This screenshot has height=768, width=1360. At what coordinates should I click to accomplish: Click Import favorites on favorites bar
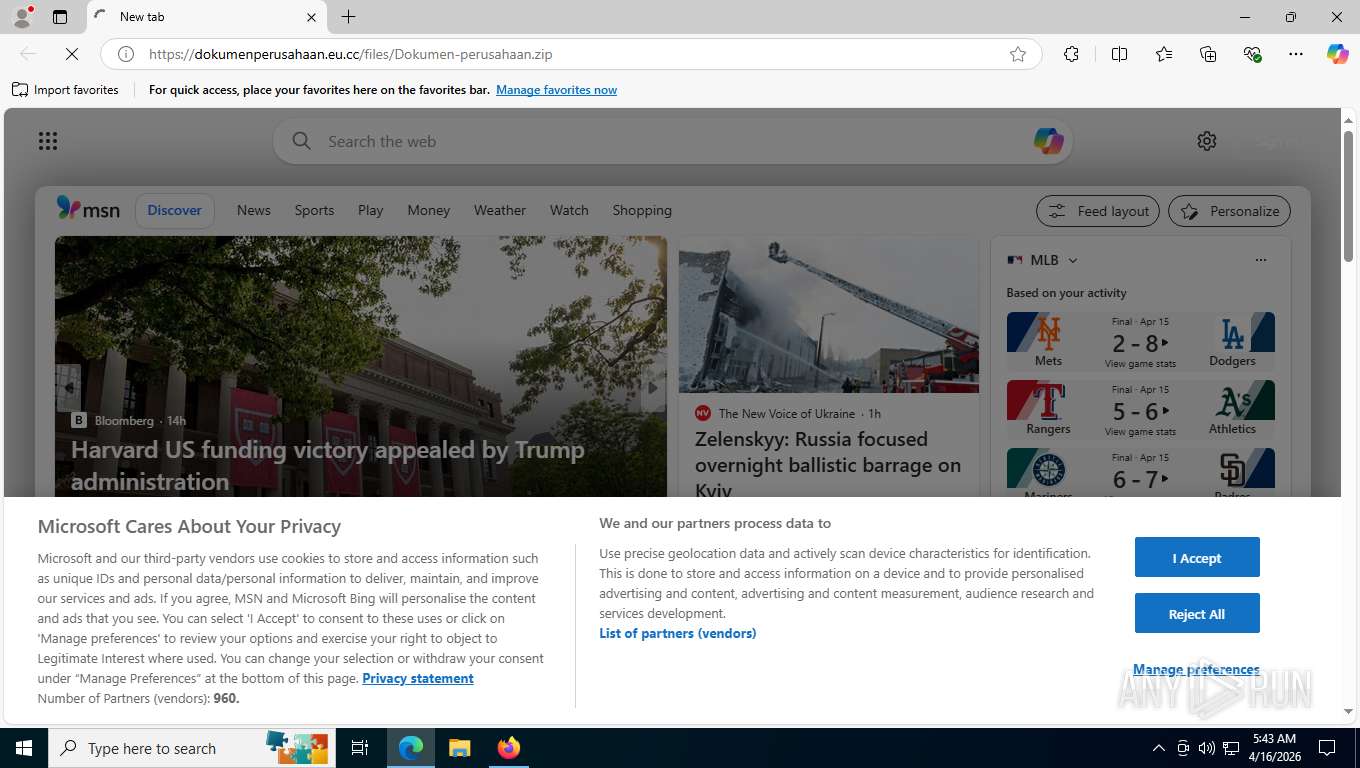(x=65, y=90)
